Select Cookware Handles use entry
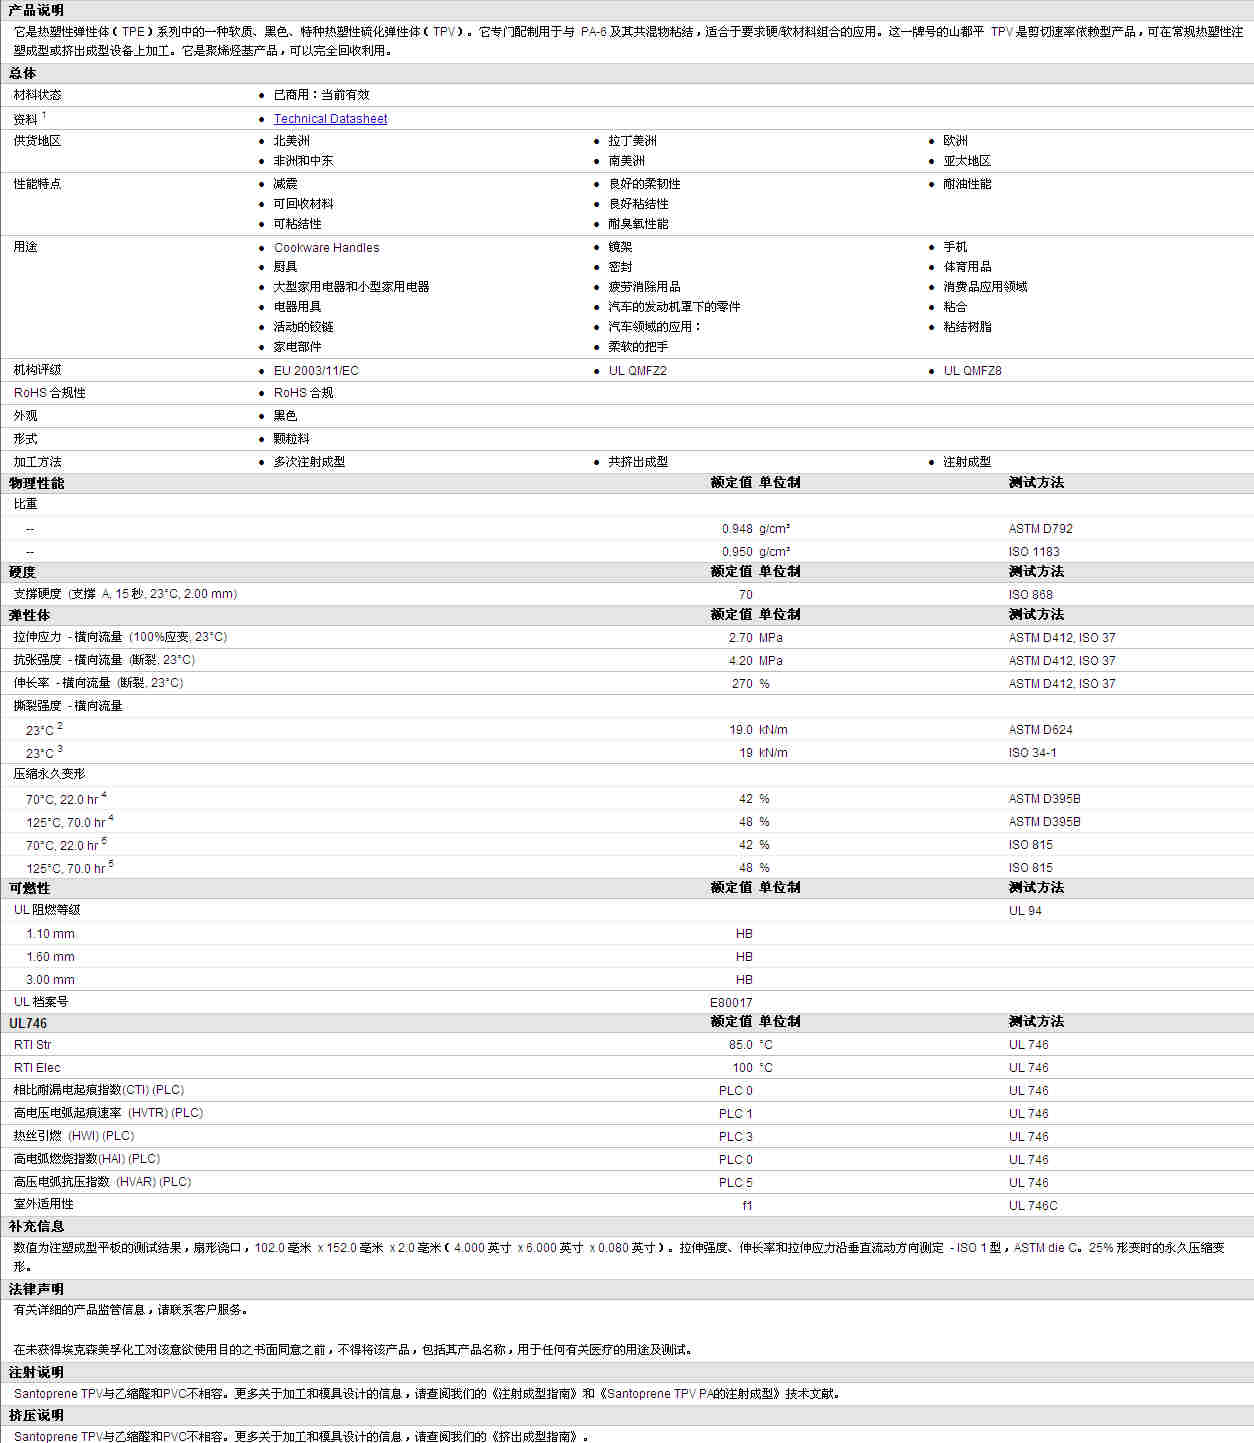Viewport: 1254px width, 1443px height. 327,248
